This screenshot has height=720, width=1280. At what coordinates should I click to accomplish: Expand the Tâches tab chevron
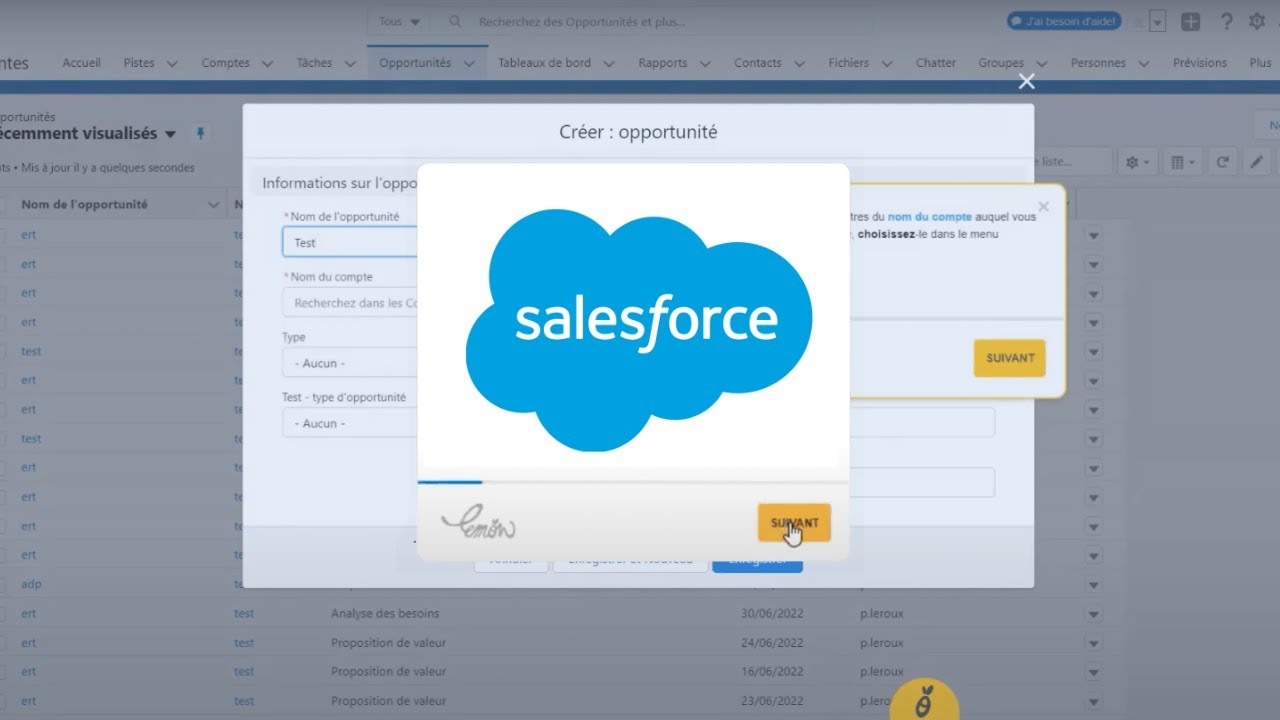[x=350, y=63]
